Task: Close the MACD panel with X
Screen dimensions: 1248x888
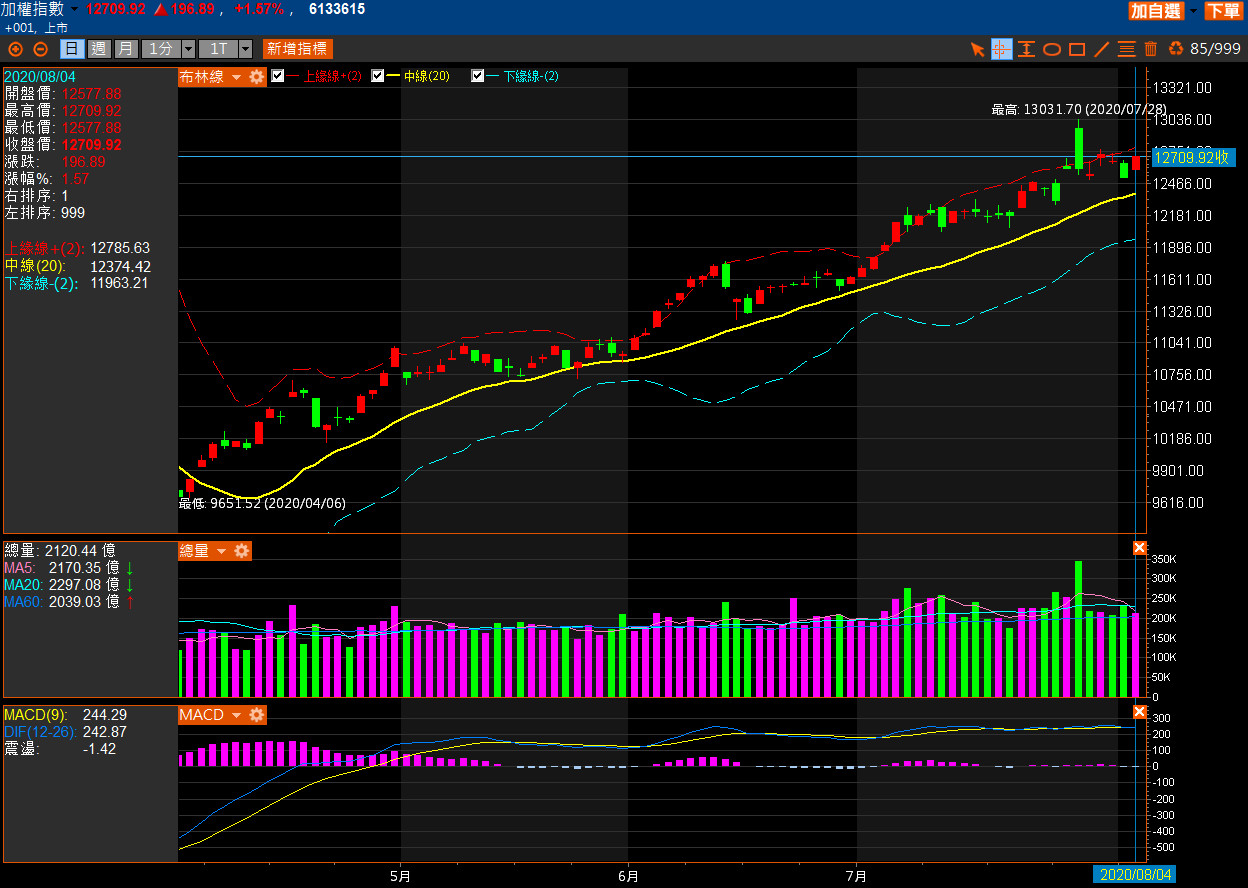Action: [1139, 712]
